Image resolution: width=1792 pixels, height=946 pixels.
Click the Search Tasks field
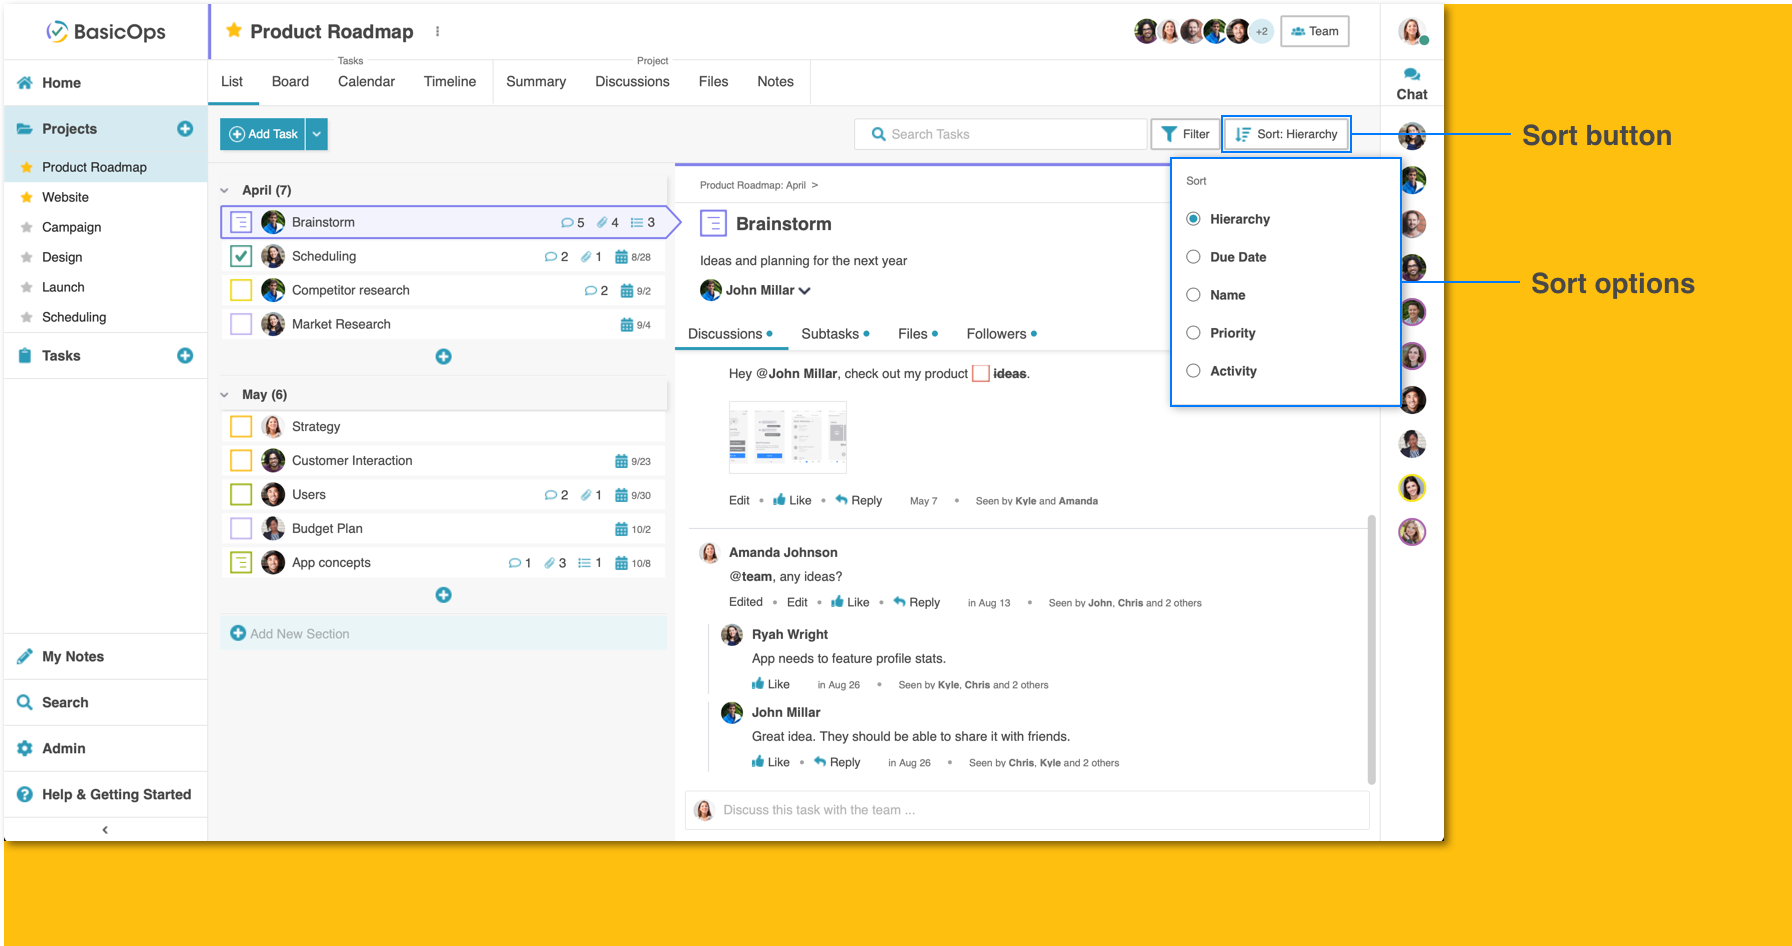[x=1000, y=134]
